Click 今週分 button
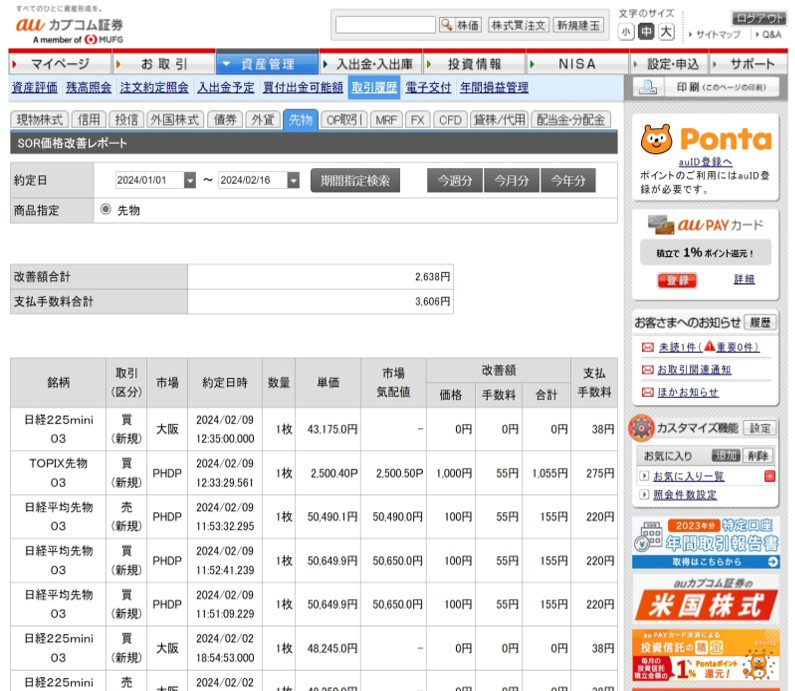The height and width of the screenshot is (691, 795). pyautogui.click(x=455, y=180)
